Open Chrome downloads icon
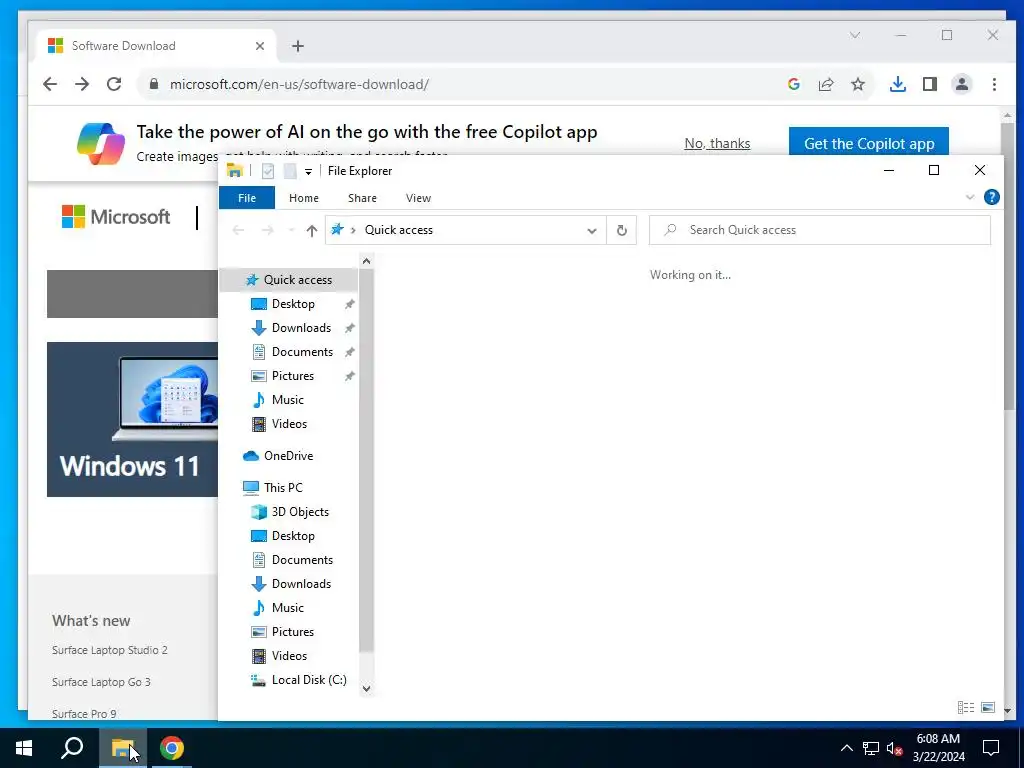The height and width of the screenshot is (768, 1024). pyautogui.click(x=898, y=84)
